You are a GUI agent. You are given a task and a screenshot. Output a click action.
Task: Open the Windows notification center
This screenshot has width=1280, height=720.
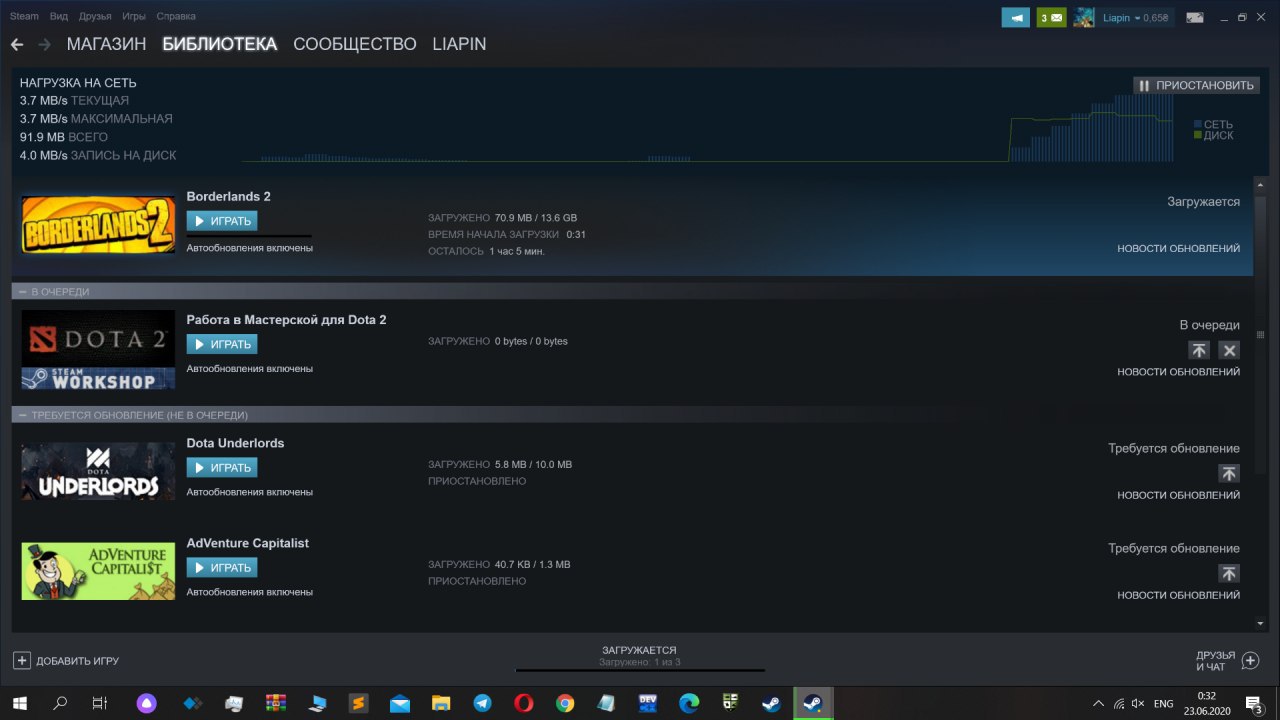click(x=1252, y=703)
